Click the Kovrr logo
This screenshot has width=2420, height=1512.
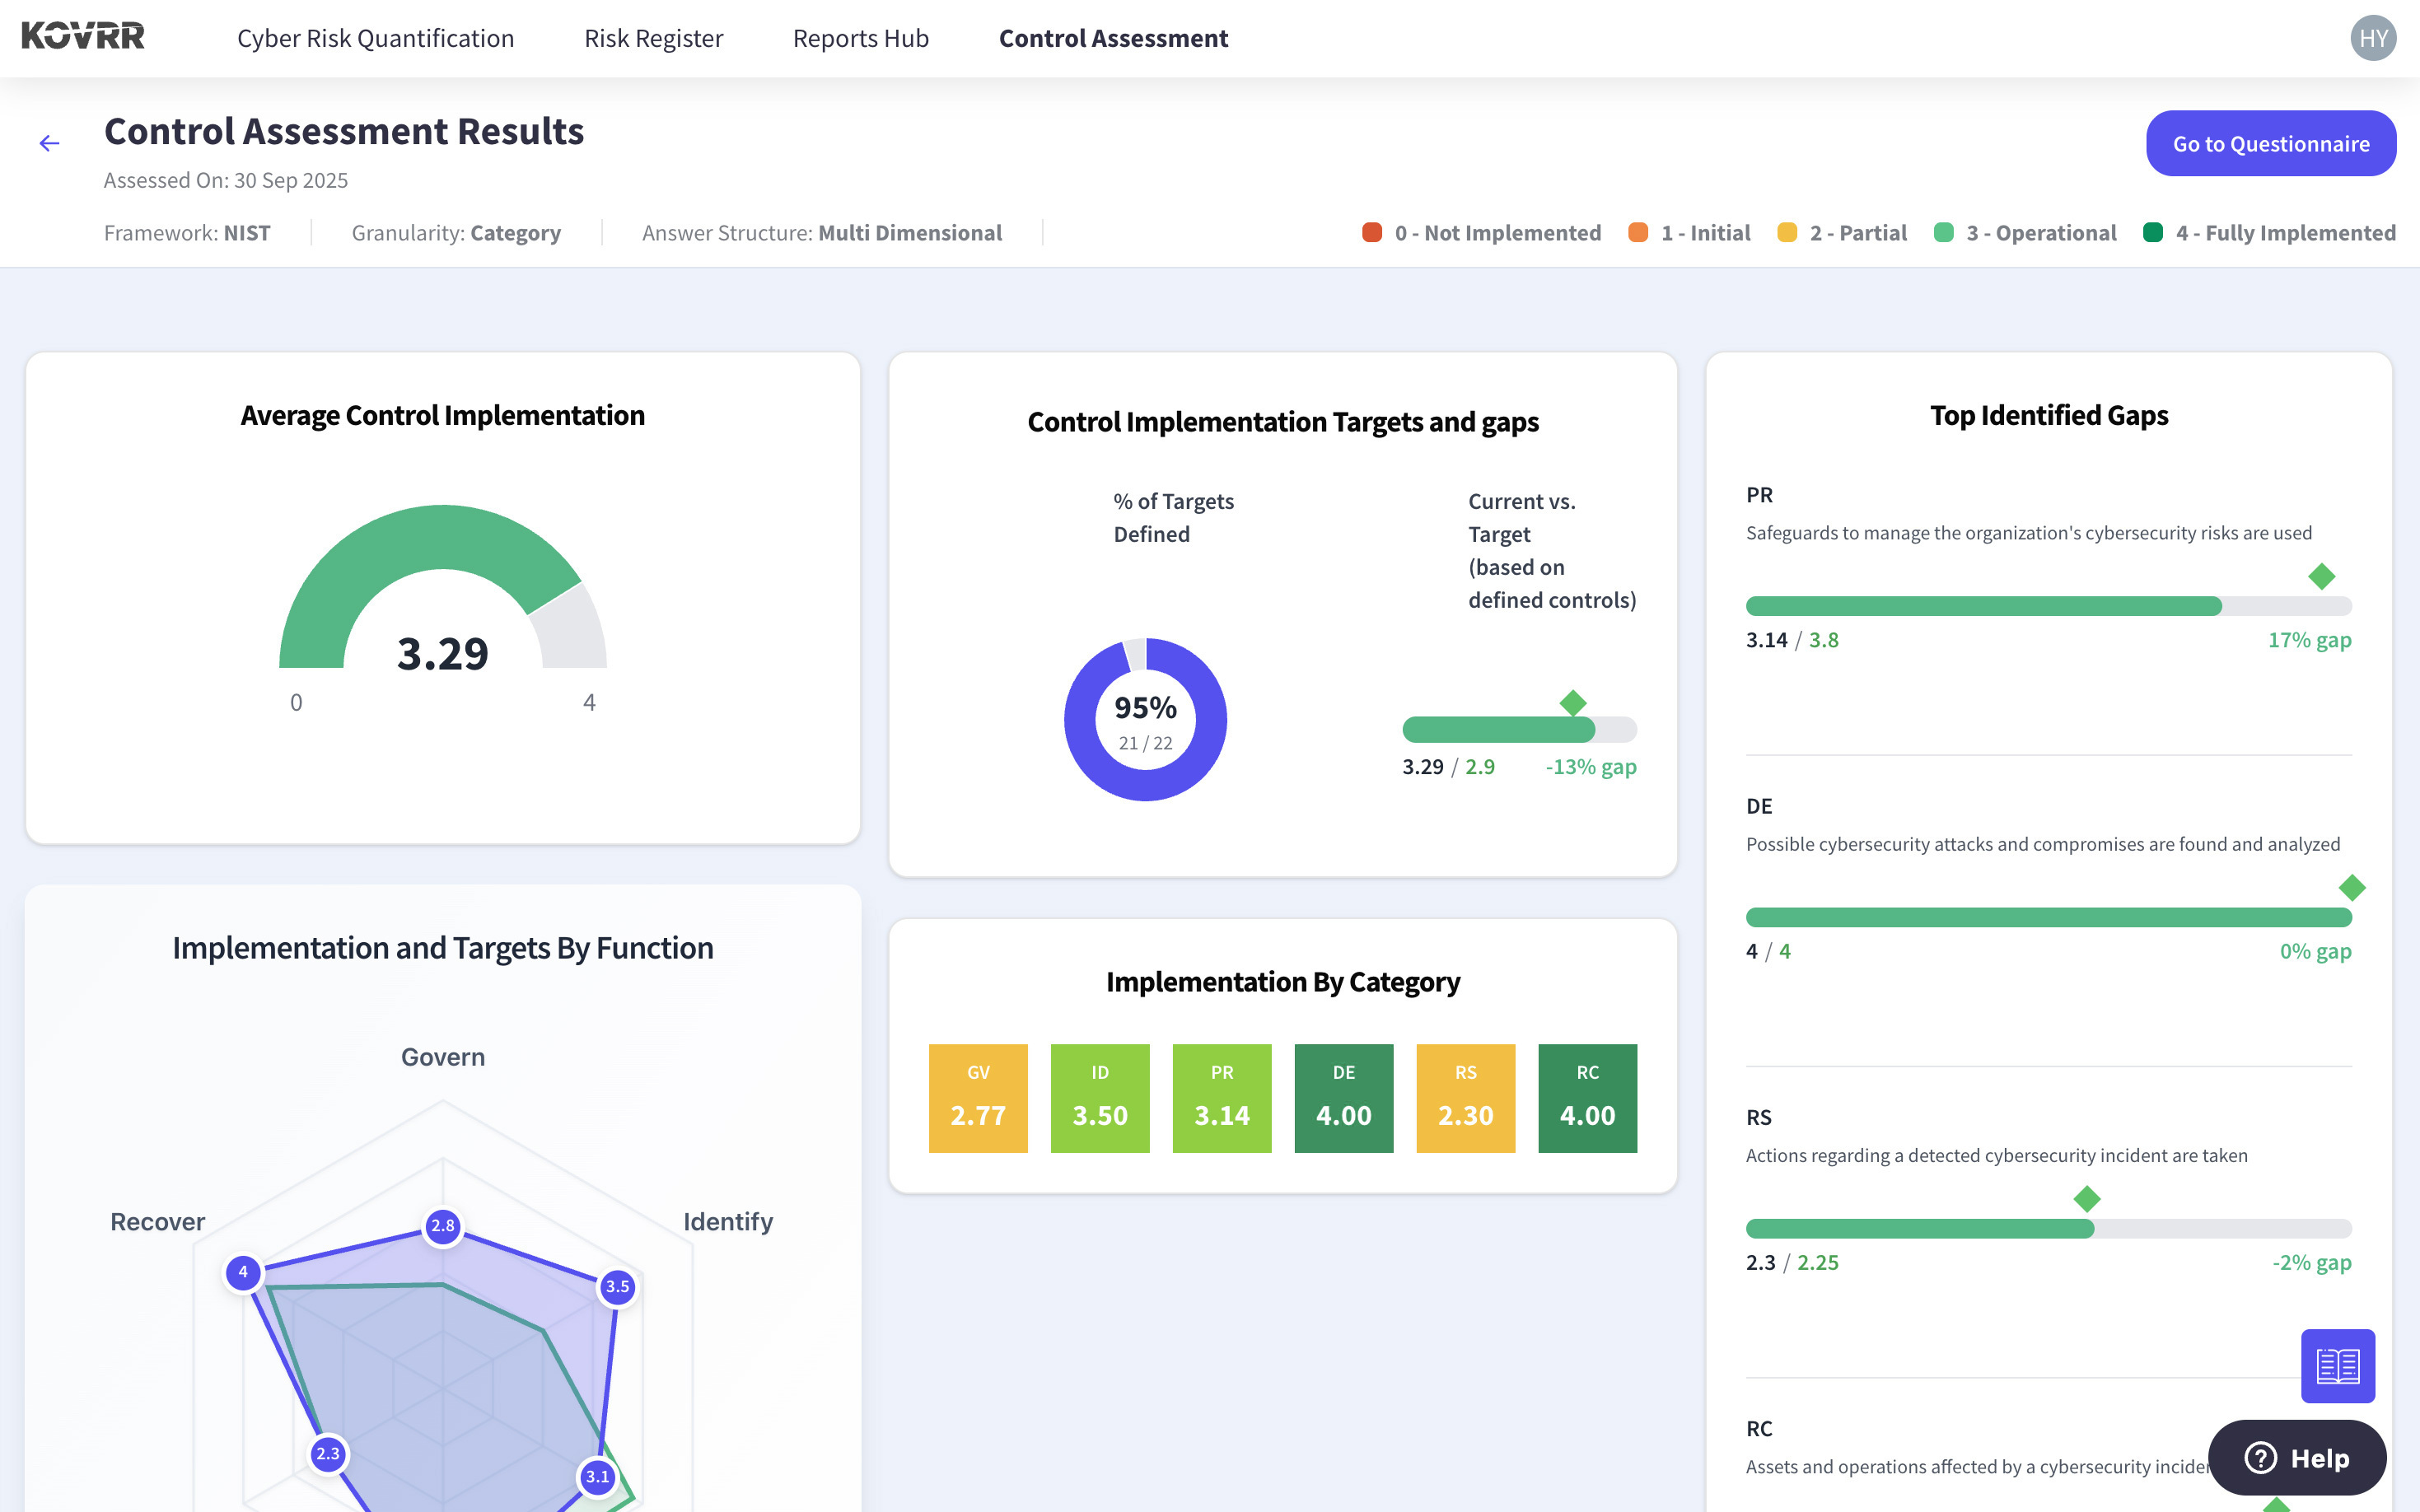pos(83,37)
